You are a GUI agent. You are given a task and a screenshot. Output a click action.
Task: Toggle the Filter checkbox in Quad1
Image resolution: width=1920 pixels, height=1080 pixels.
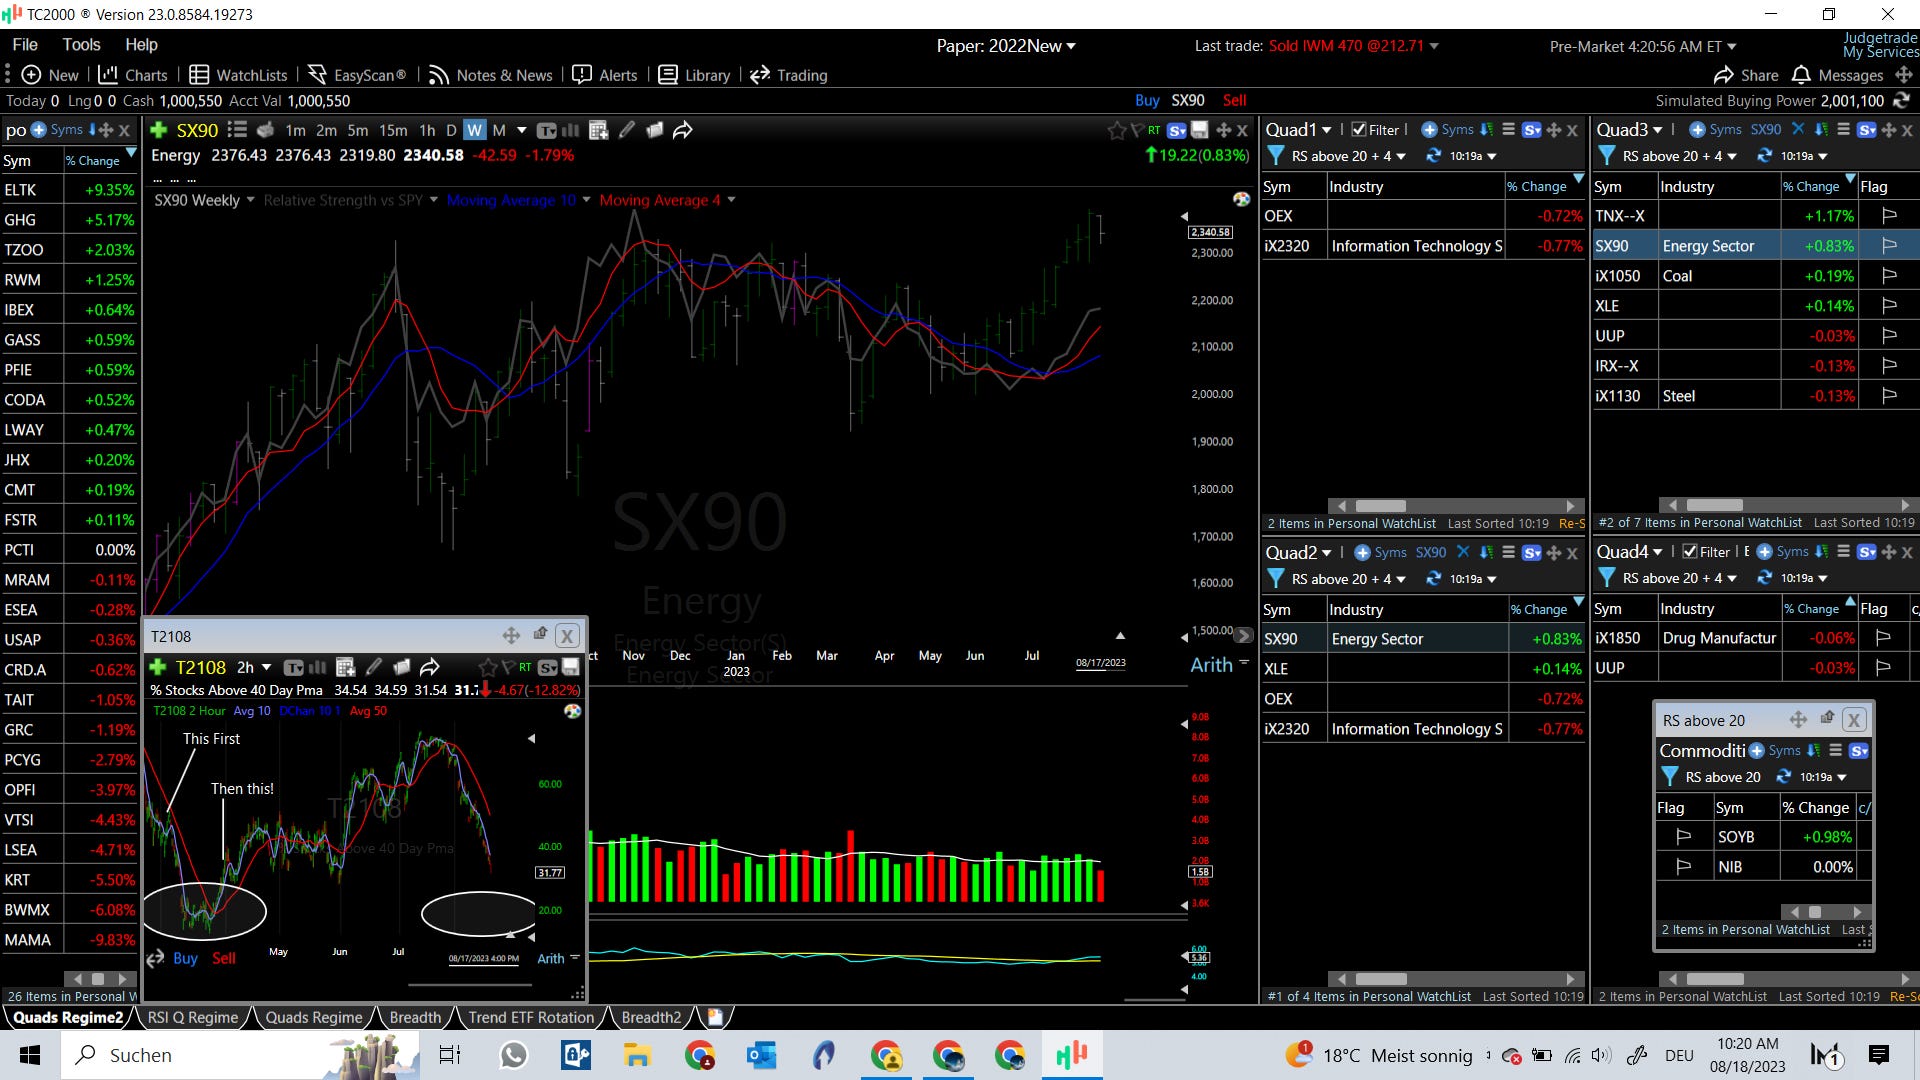1359,130
